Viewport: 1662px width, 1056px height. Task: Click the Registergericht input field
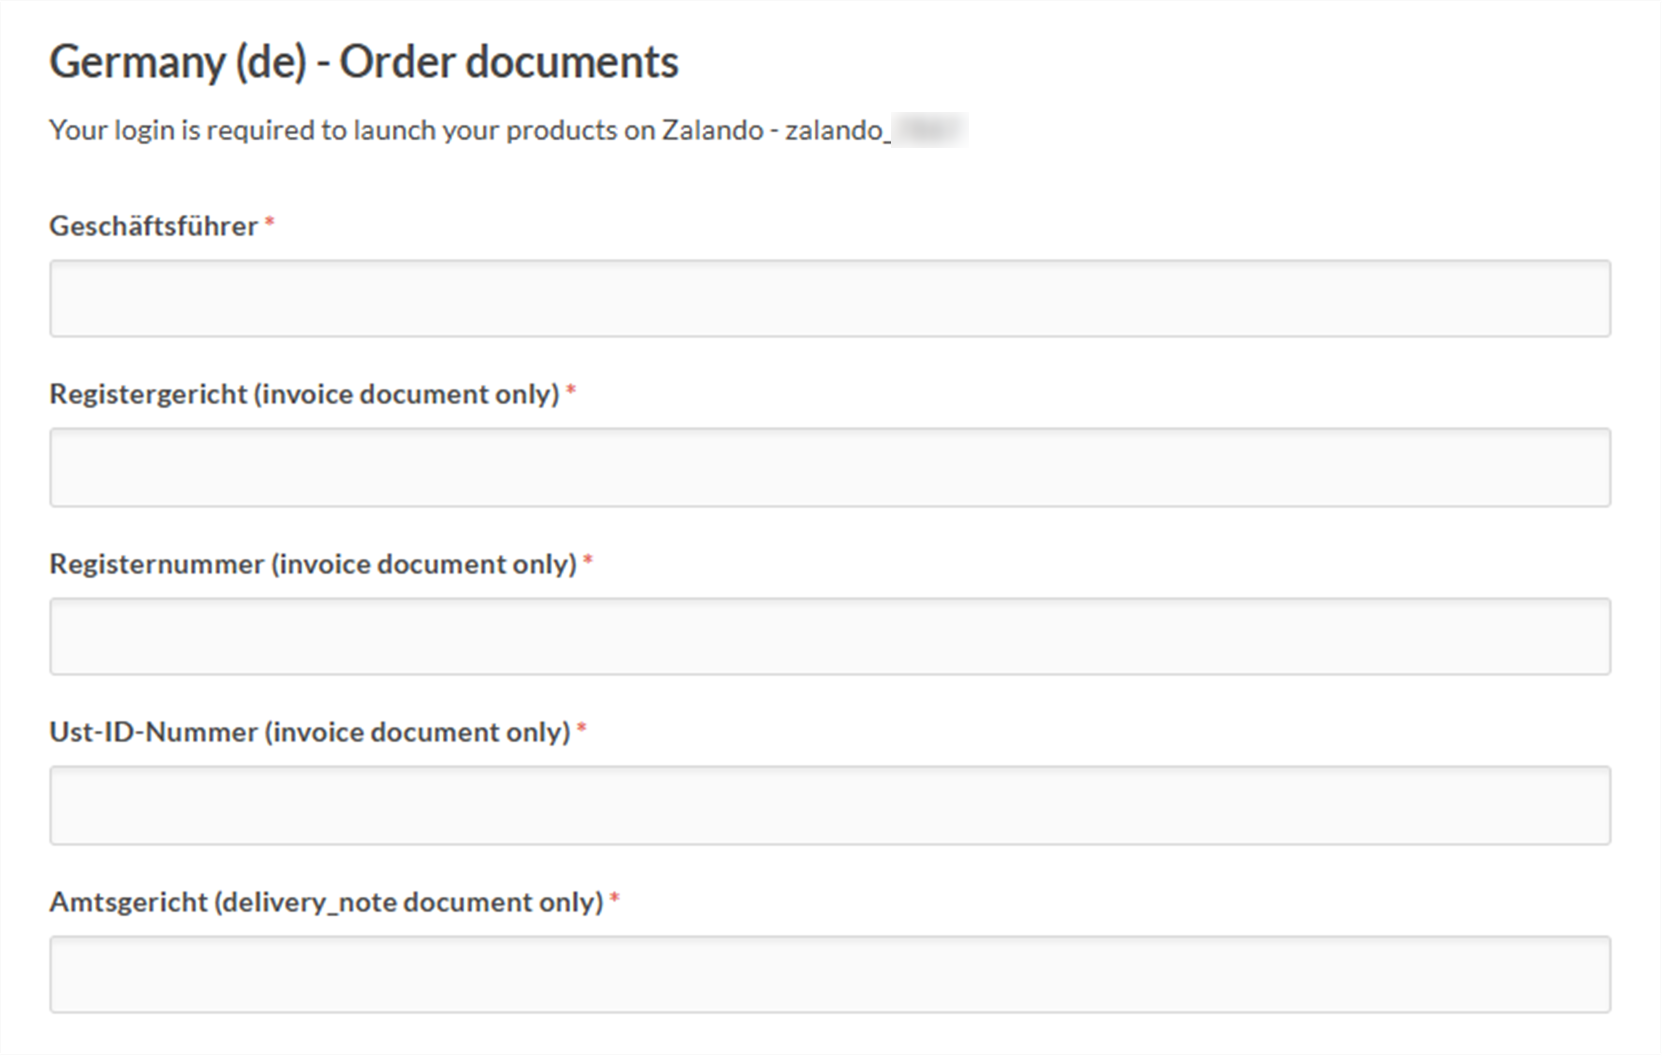click(x=830, y=466)
